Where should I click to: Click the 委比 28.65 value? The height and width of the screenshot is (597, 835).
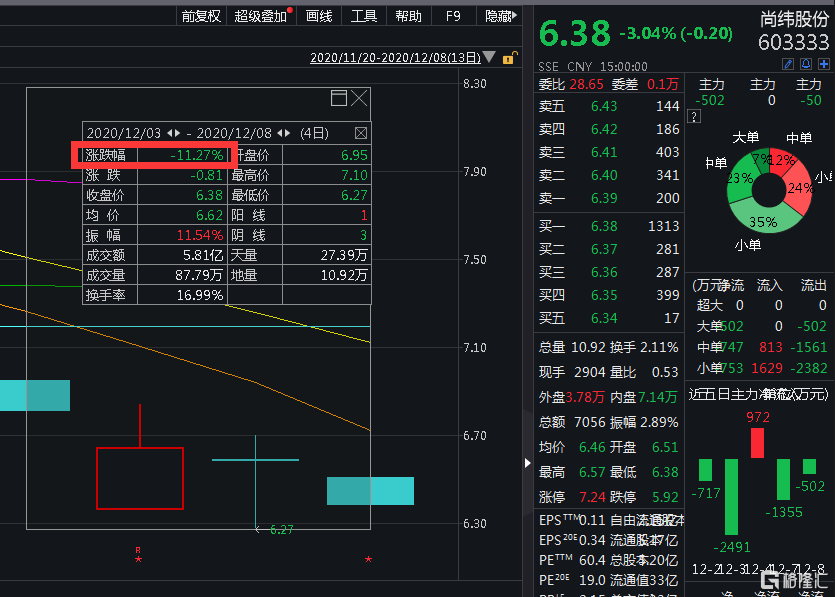pos(586,84)
